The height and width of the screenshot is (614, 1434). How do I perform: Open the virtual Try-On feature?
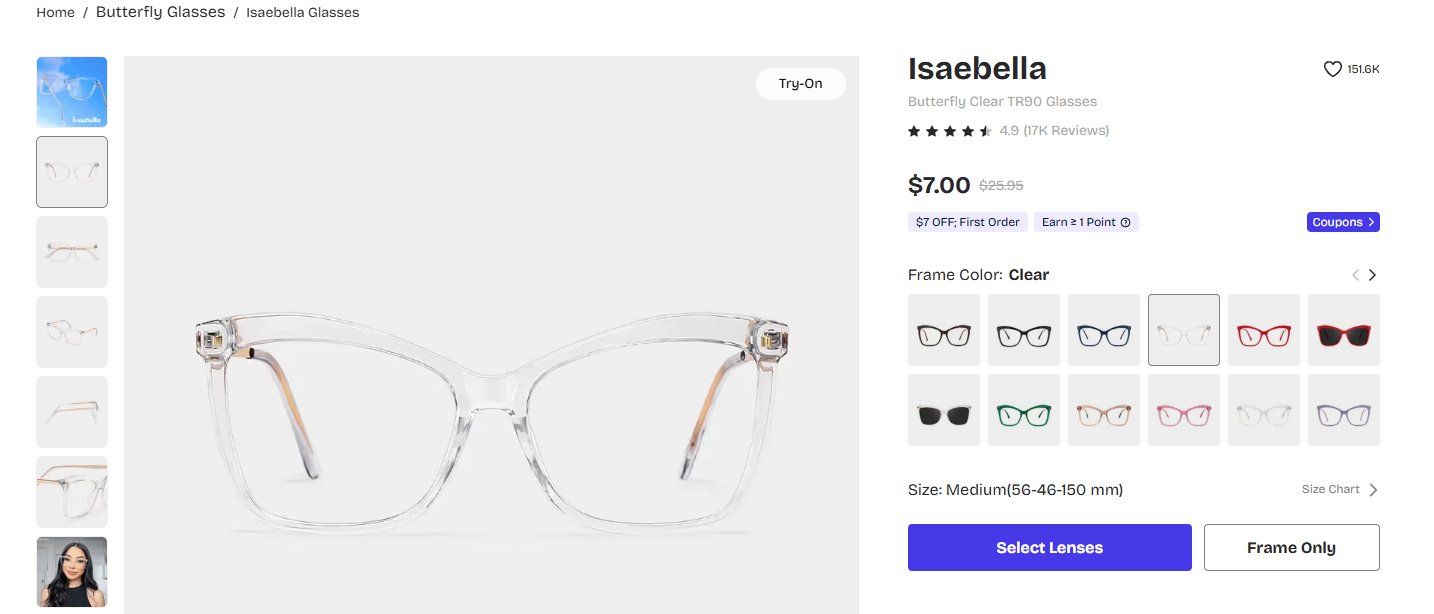(800, 84)
